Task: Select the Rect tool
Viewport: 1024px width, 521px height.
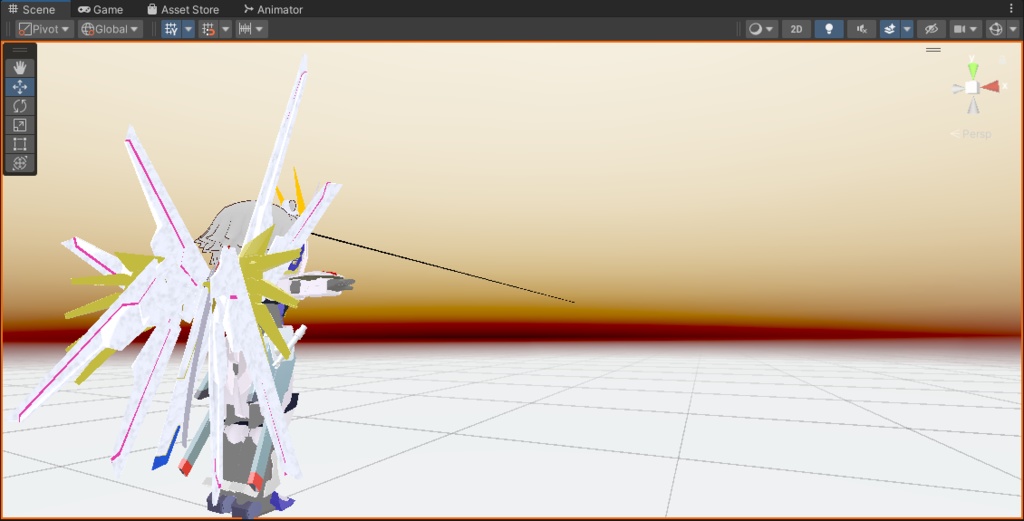Action: pyautogui.click(x=20, y=144)
